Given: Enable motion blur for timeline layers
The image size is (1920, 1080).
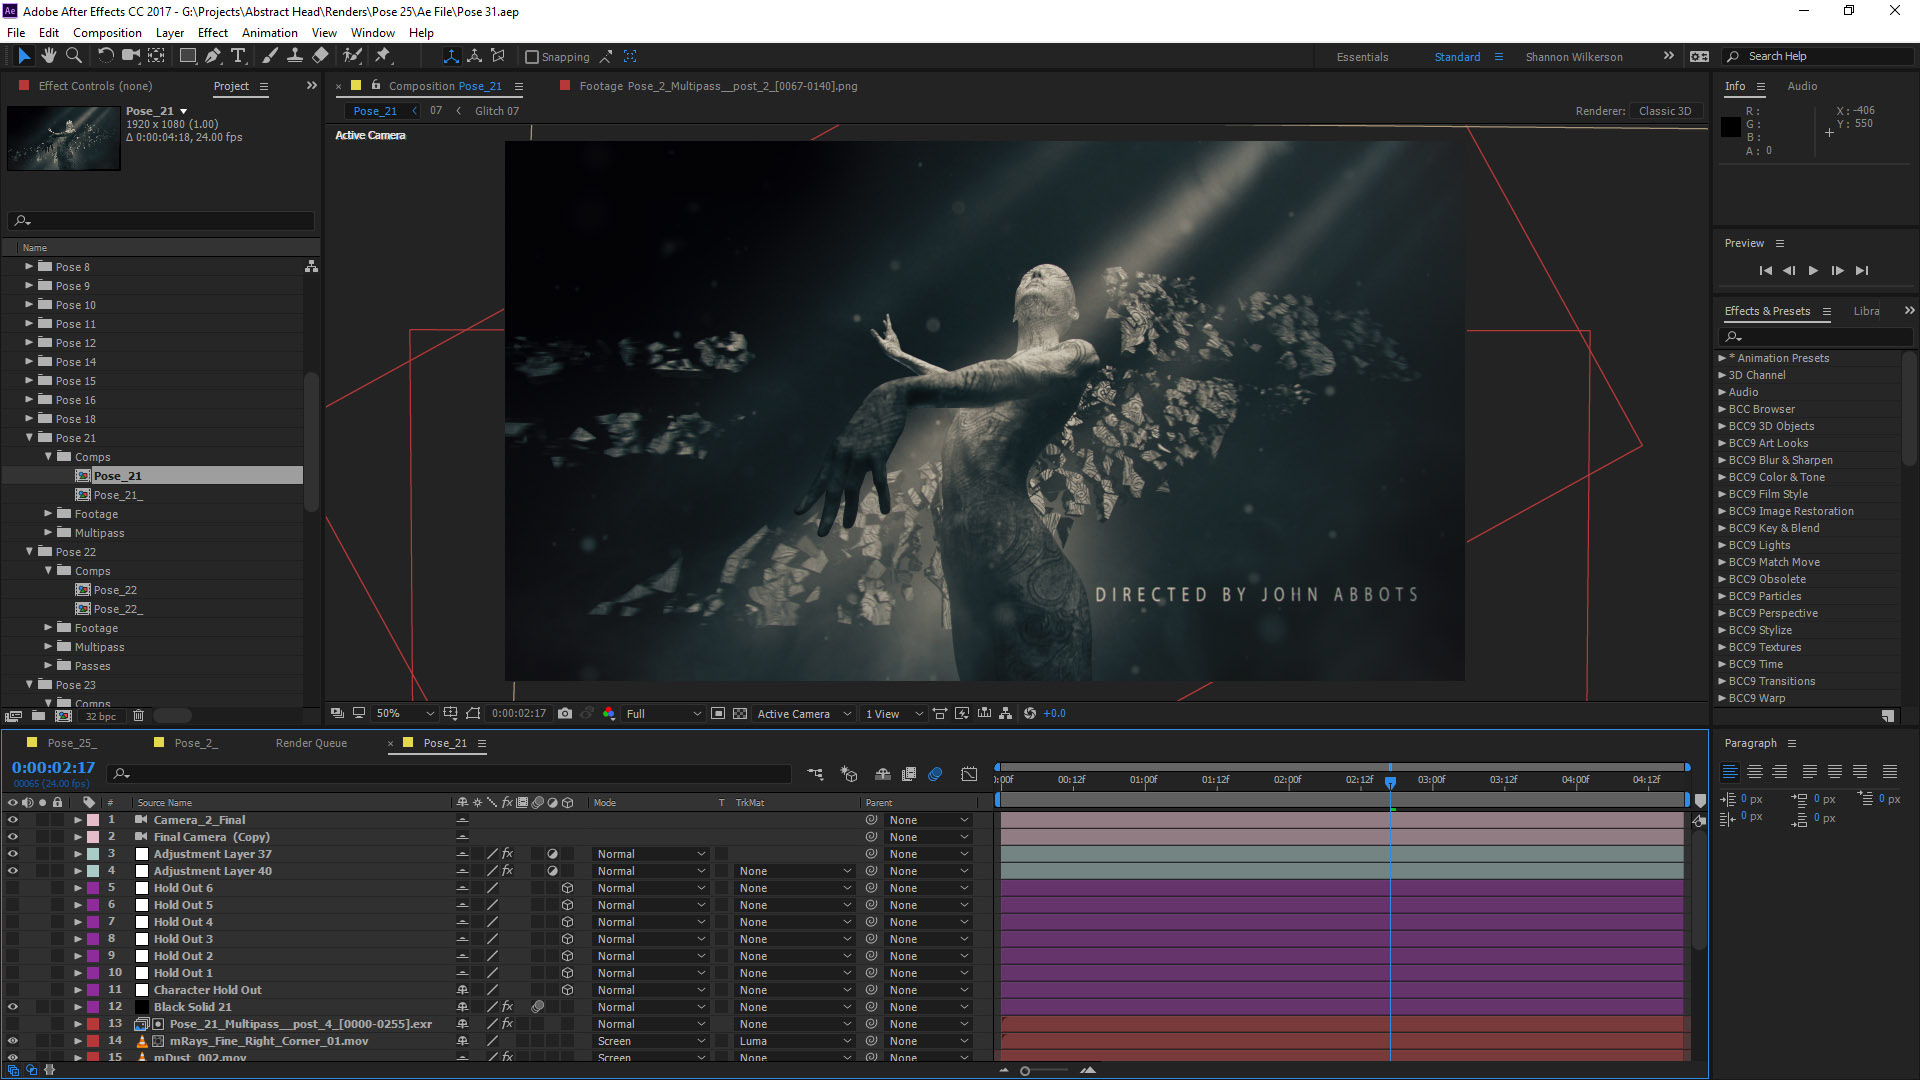Looking at the screenshot, I should click(x=935, y=774).
